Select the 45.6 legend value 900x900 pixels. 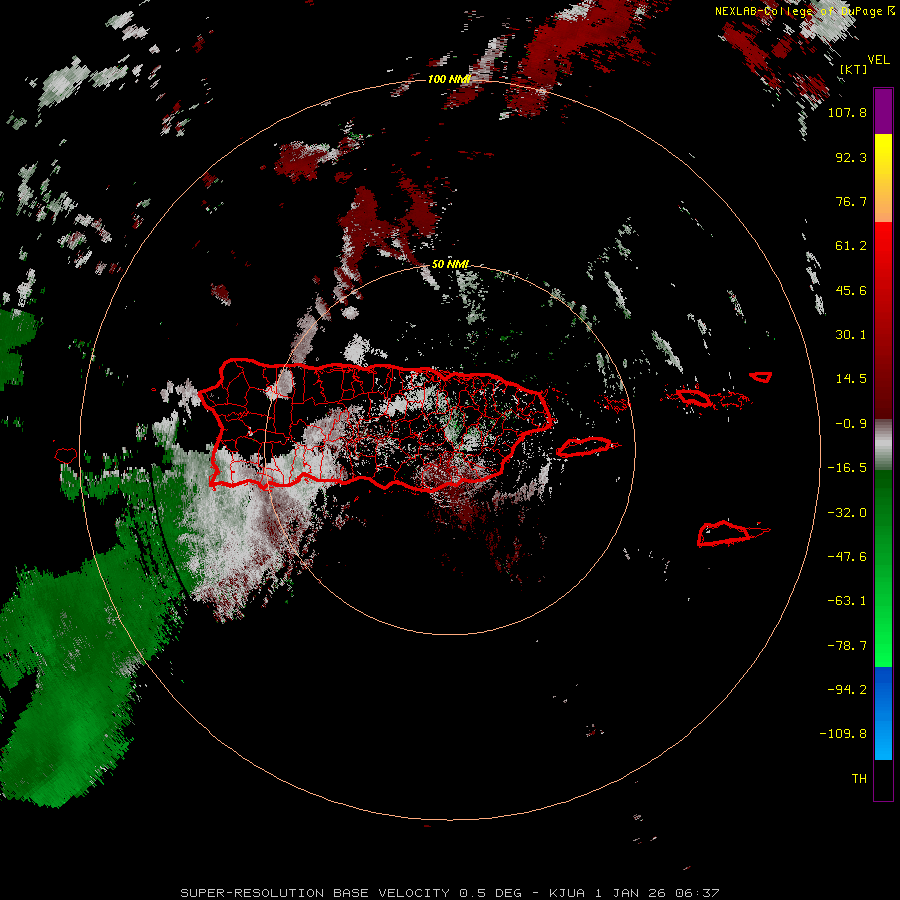pyautogui.click(x=851, y=290)
